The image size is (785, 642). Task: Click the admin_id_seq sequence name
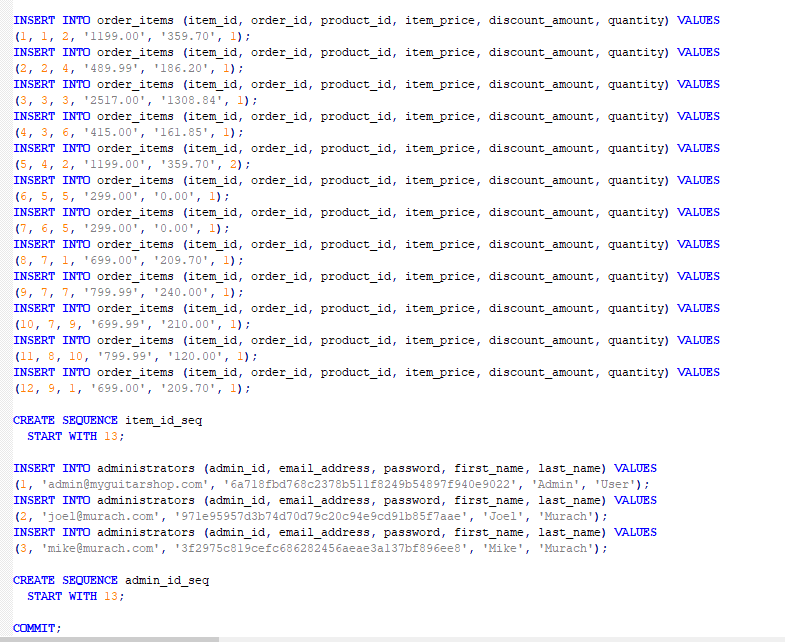point(167,580)
